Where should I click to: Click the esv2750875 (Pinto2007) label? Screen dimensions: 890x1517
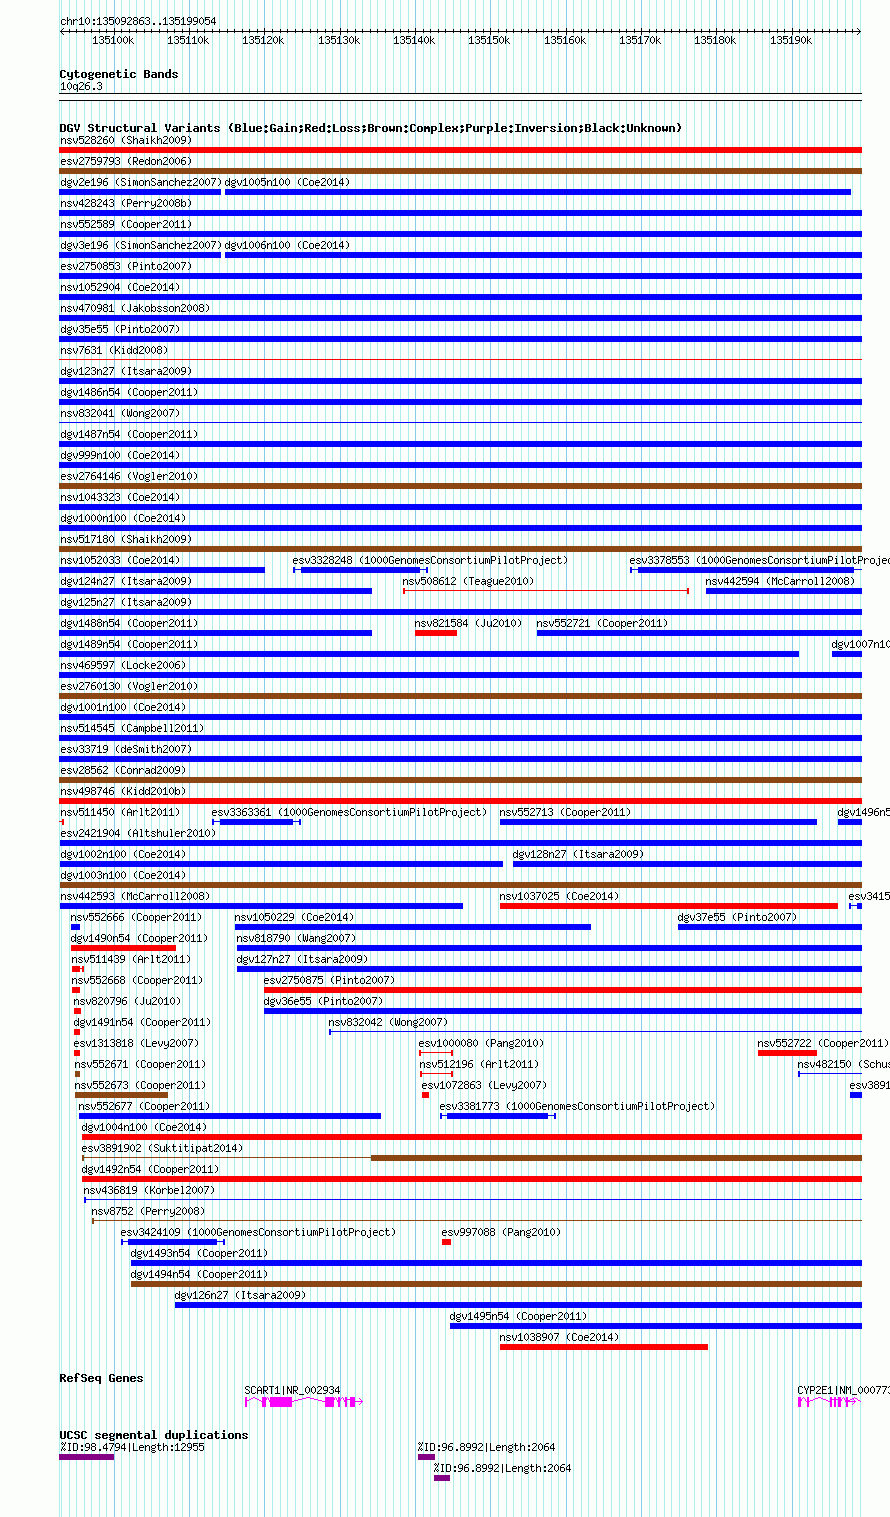point(329,980)
